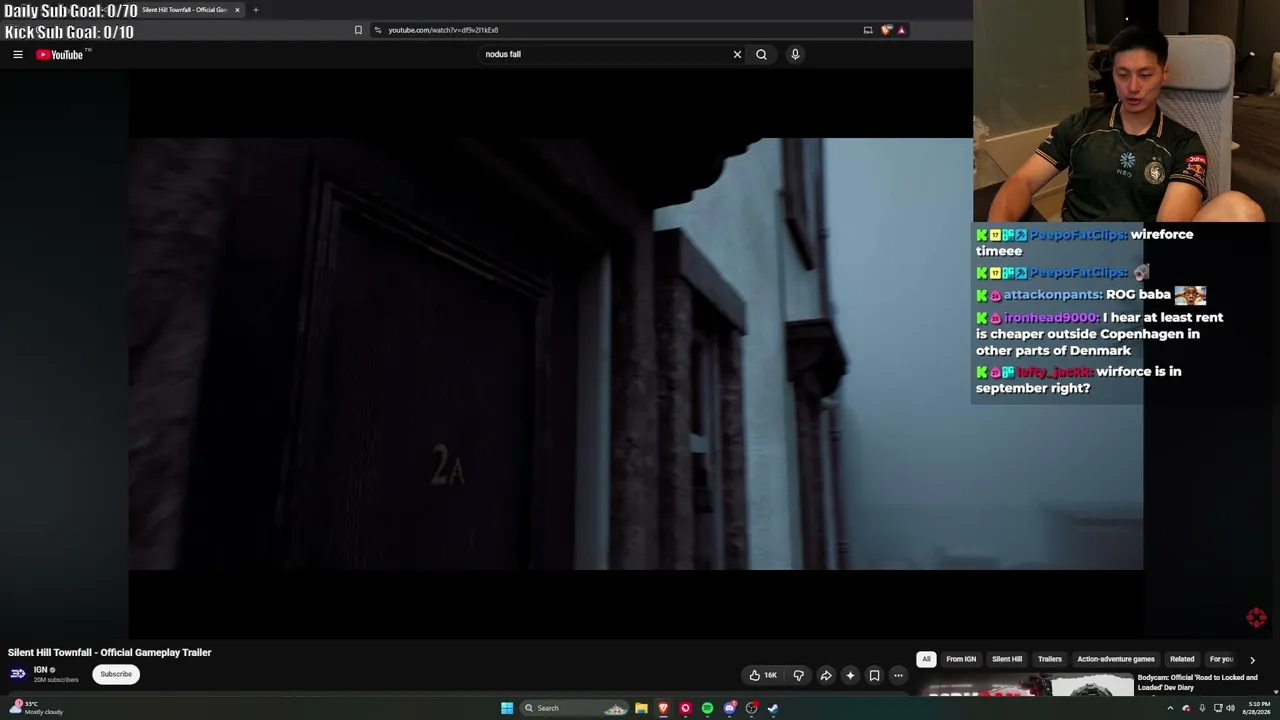This screenshot has width=1280, height=720.
Task: Select the "Related" filter chip
Action: [1182, 659]
